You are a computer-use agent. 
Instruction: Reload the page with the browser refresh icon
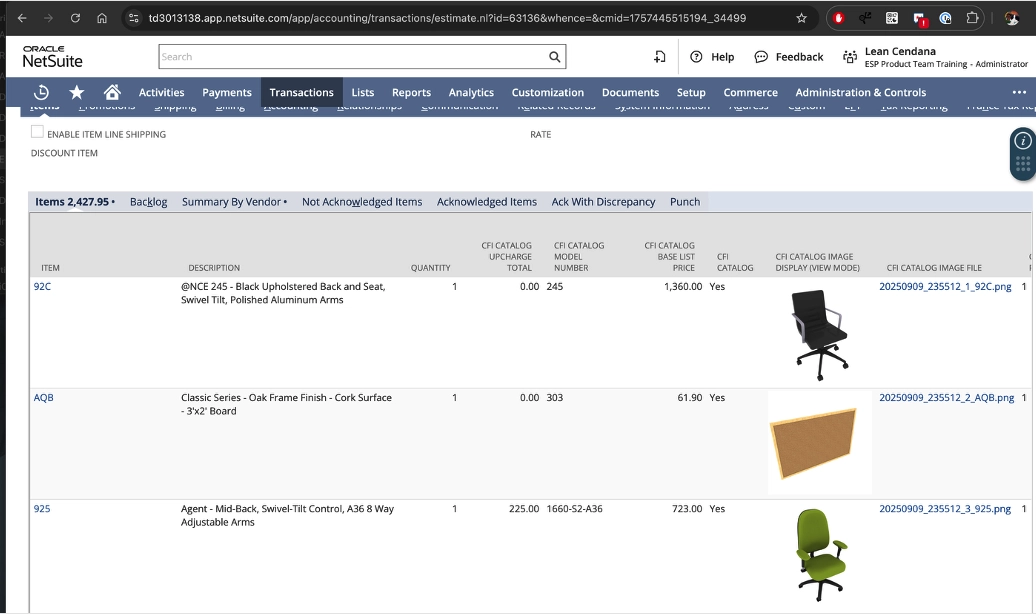(x=75, y=17)
